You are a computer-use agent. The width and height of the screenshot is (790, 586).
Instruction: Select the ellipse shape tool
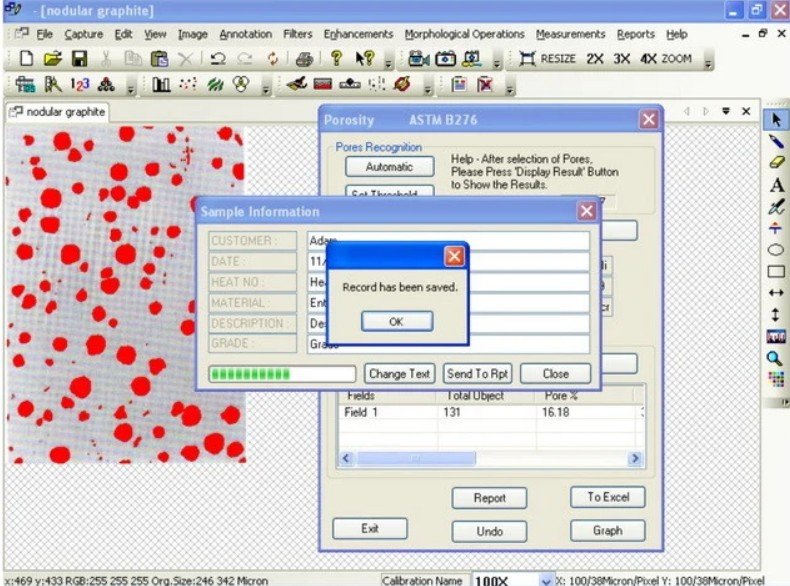776,249
